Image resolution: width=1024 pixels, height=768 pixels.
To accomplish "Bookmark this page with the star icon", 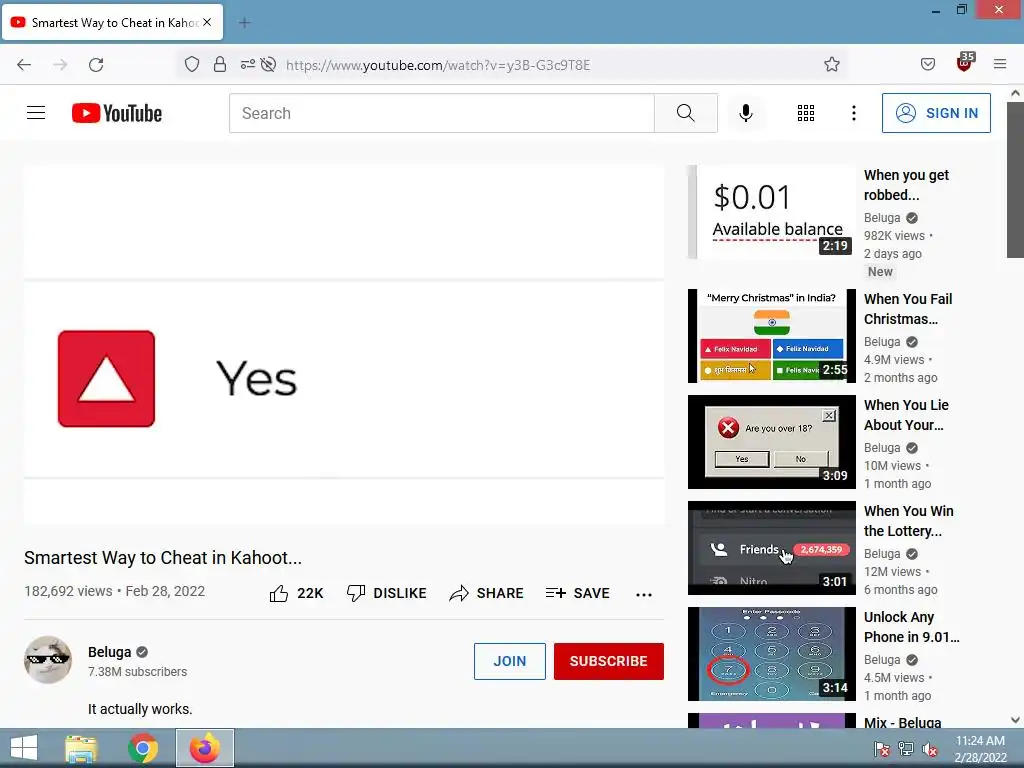I will coord(831,64).
